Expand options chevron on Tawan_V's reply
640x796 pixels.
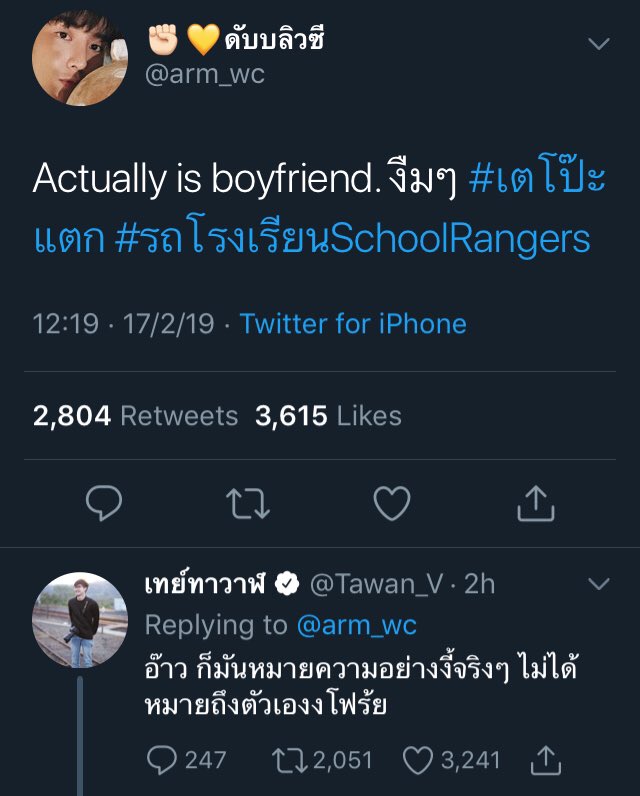(598, 584)
